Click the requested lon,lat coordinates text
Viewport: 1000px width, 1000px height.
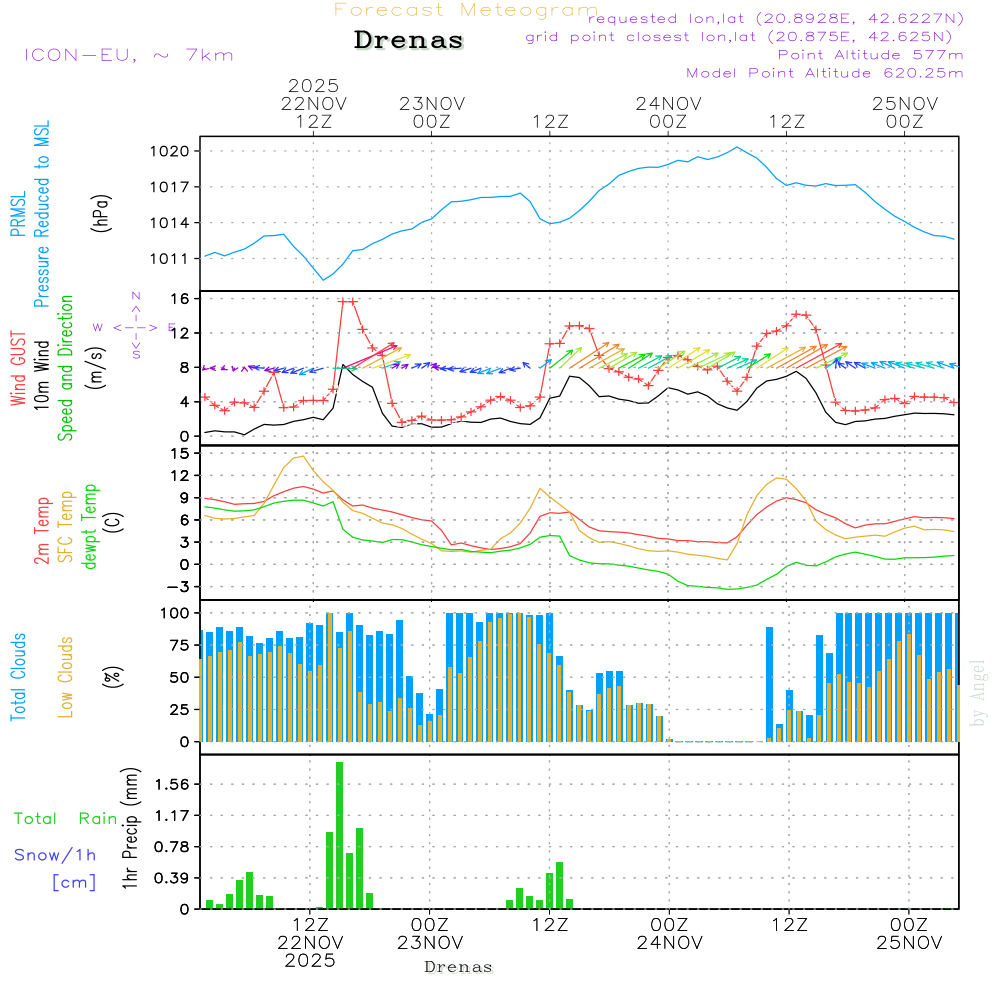(776, 19)
